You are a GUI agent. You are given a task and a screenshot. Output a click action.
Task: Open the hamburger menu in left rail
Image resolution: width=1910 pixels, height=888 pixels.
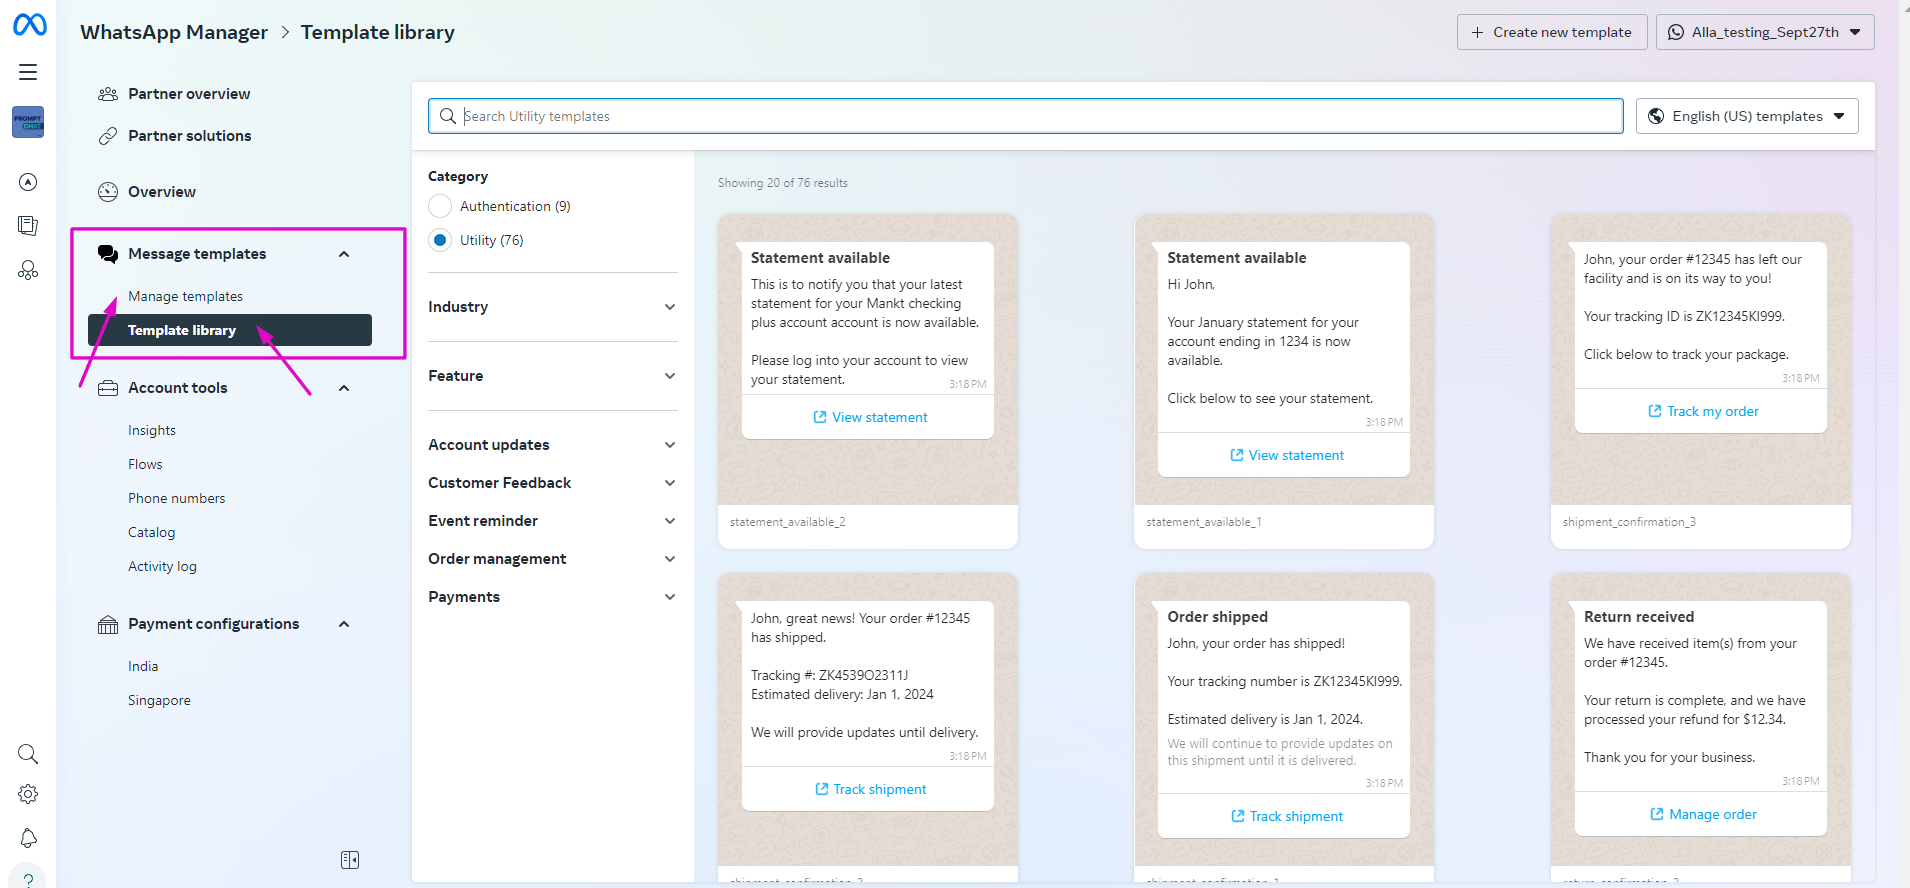[x=28, y=72]
